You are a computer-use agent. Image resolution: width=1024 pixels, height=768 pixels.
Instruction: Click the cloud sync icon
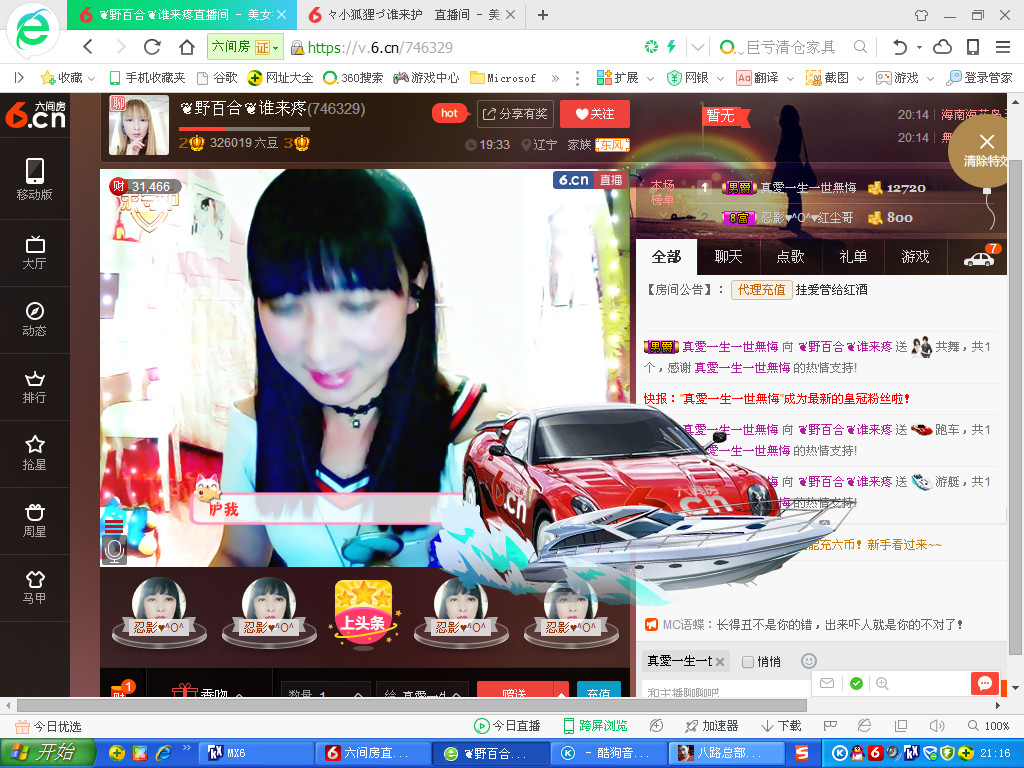pyautogui.click(x=942, y=47)
